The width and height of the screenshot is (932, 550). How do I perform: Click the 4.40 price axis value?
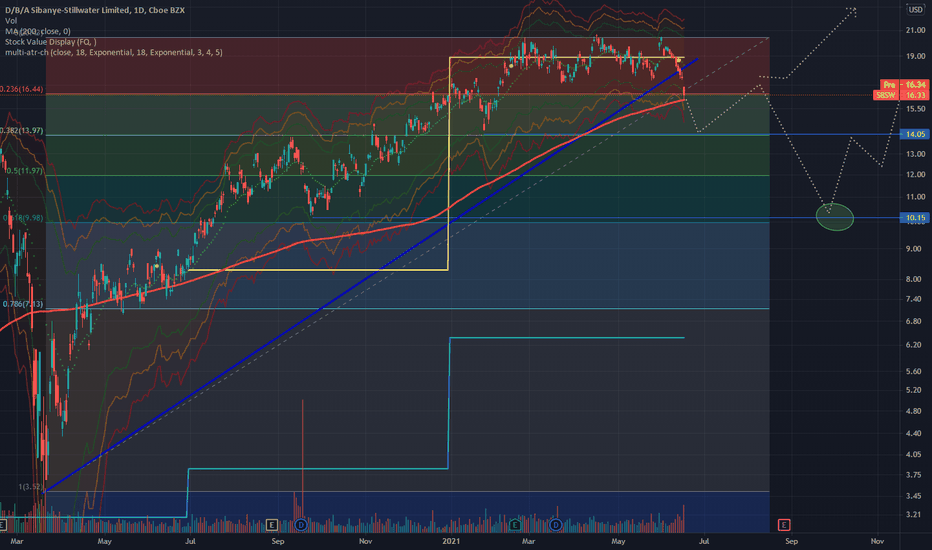(x=915, y=433)
